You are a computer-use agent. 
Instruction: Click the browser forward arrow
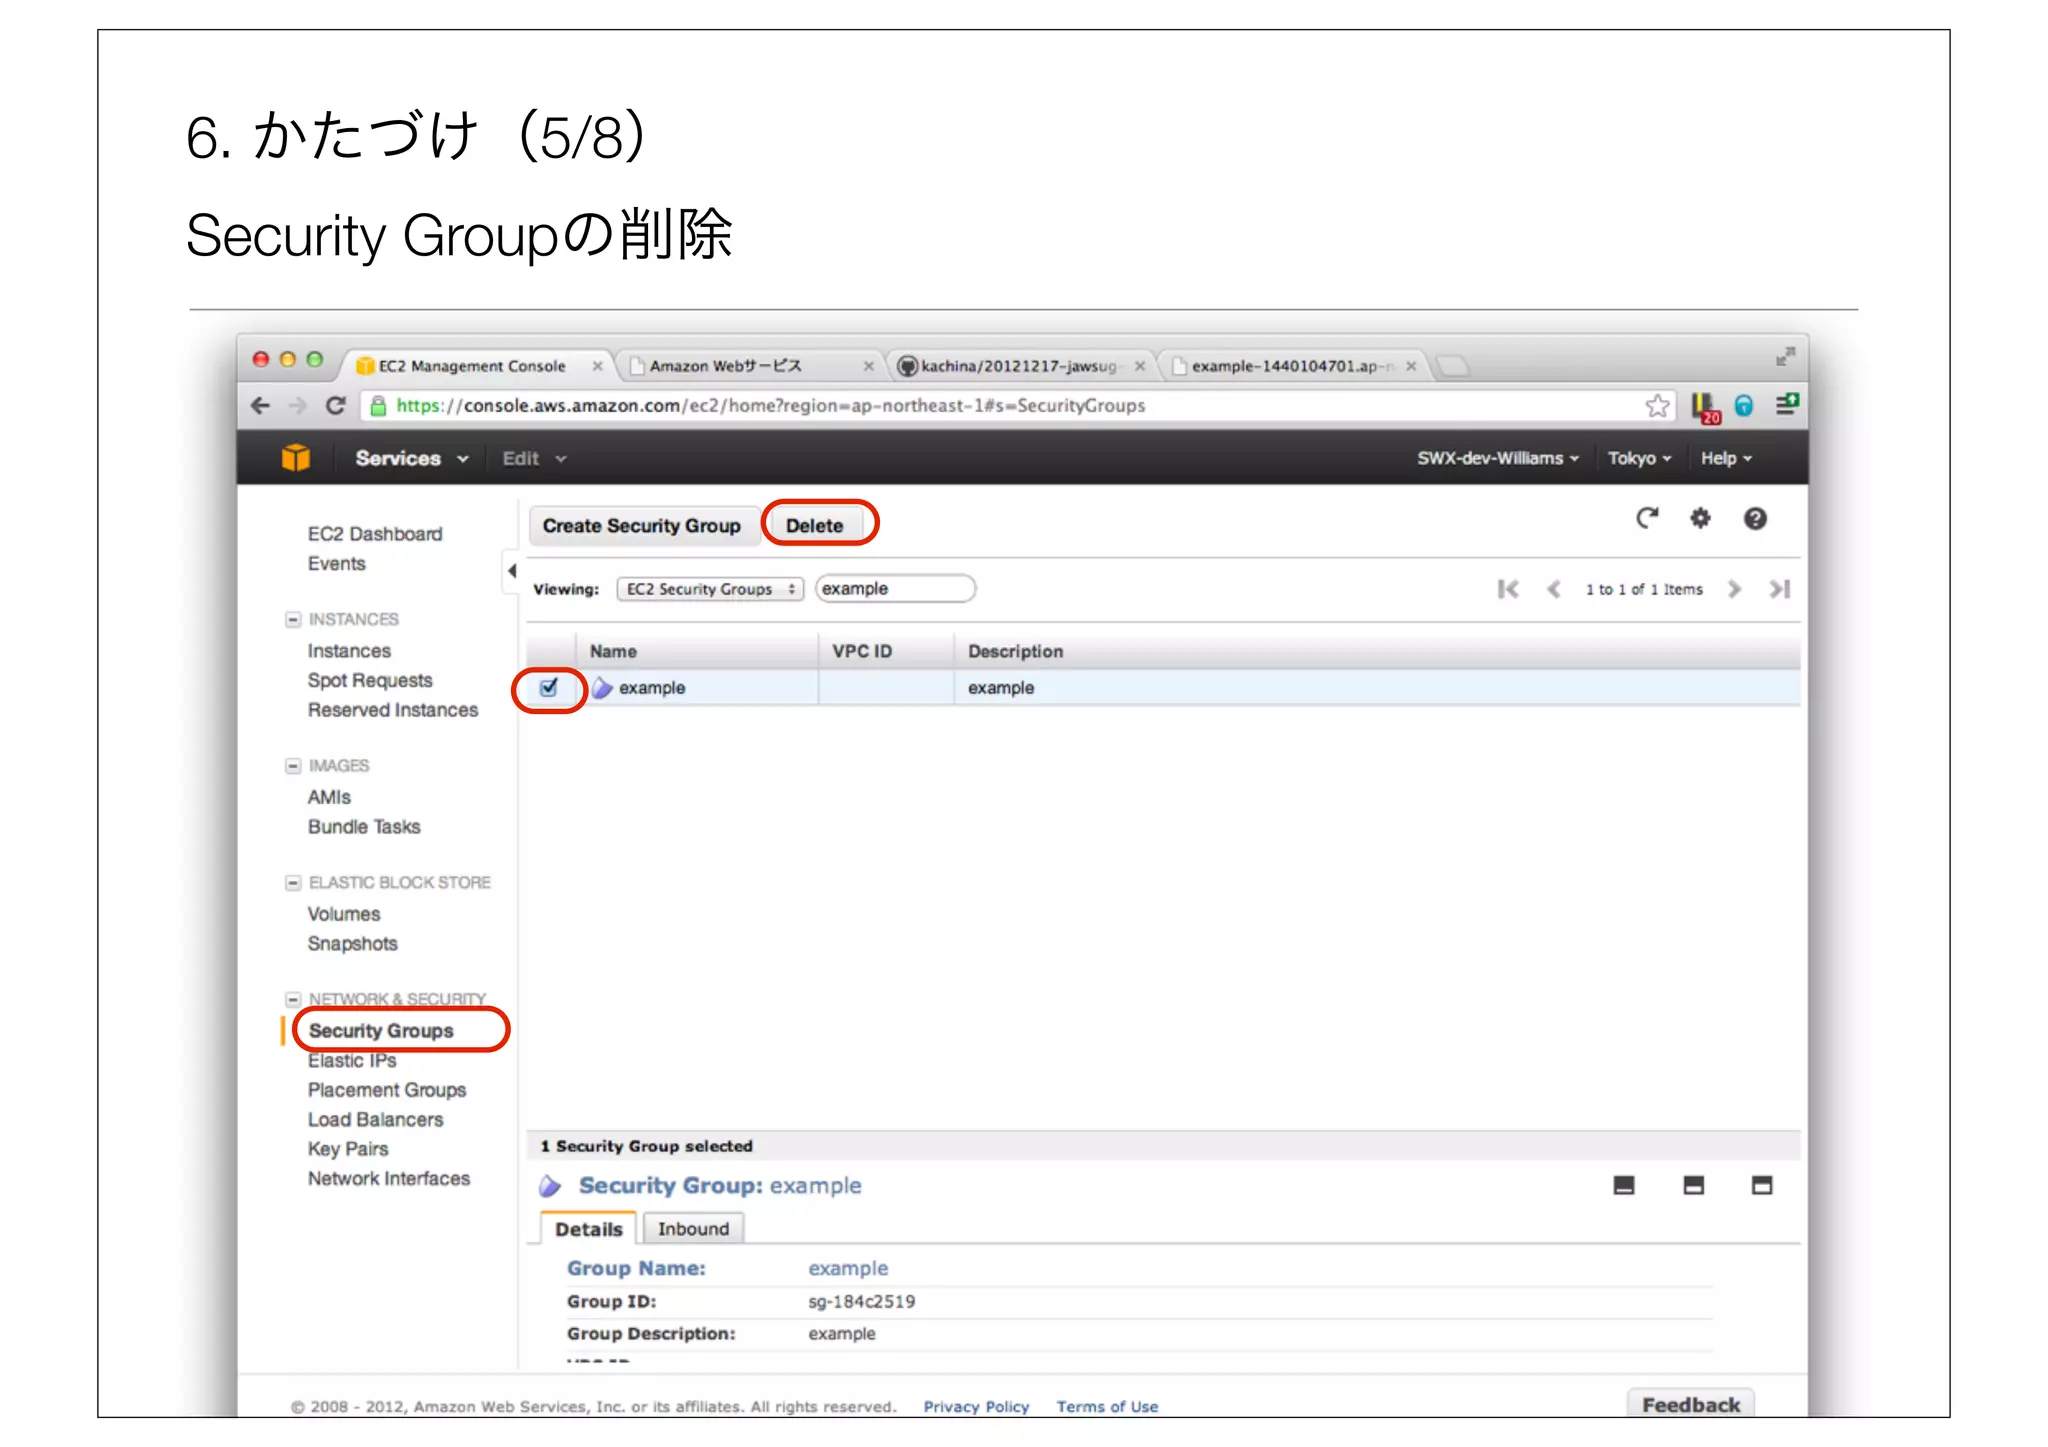click(x=297, y=405)
